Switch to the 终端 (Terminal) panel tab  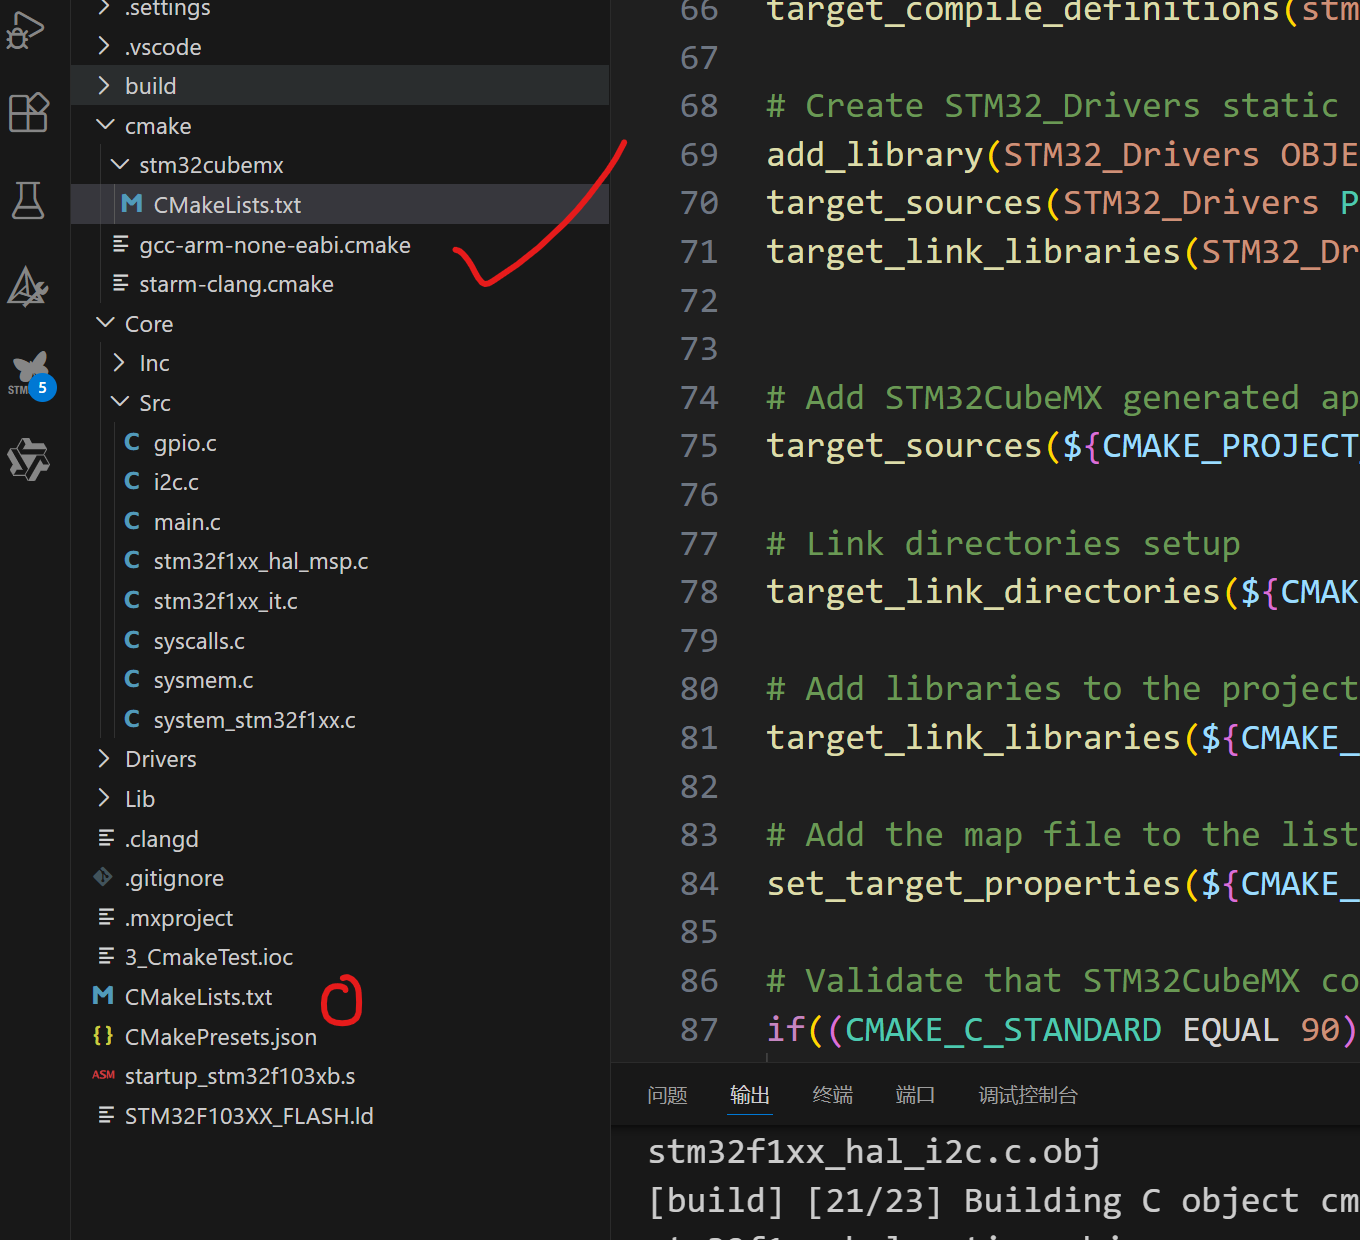pyautogui.click(x=833, y=1095)
